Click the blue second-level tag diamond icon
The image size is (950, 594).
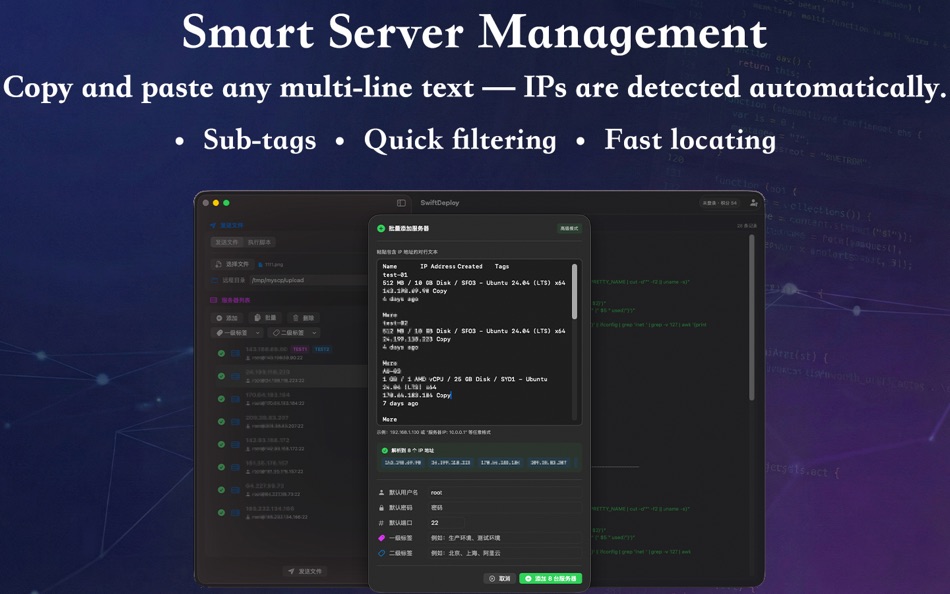(x=381, y=553)
